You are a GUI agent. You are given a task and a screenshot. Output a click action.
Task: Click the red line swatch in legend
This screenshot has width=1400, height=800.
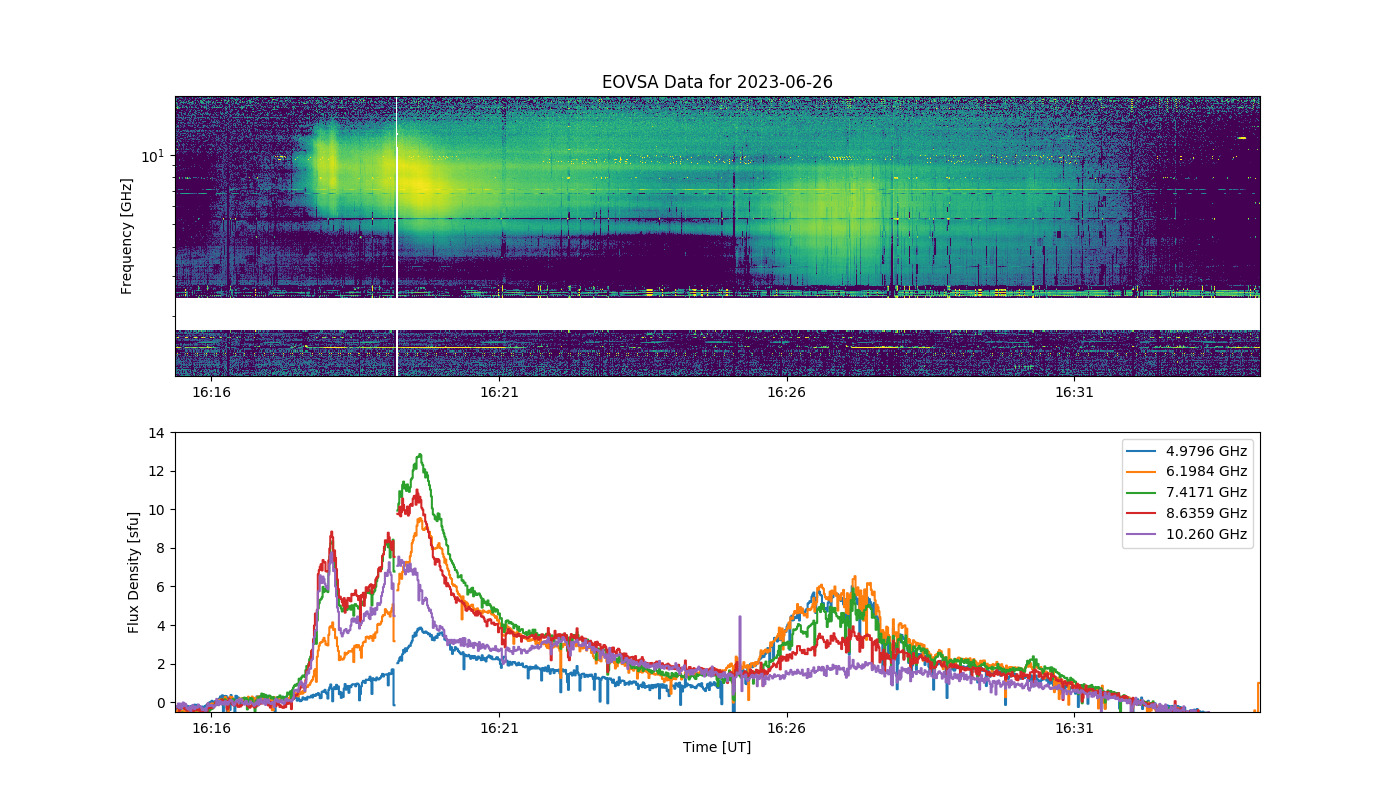1142,514
